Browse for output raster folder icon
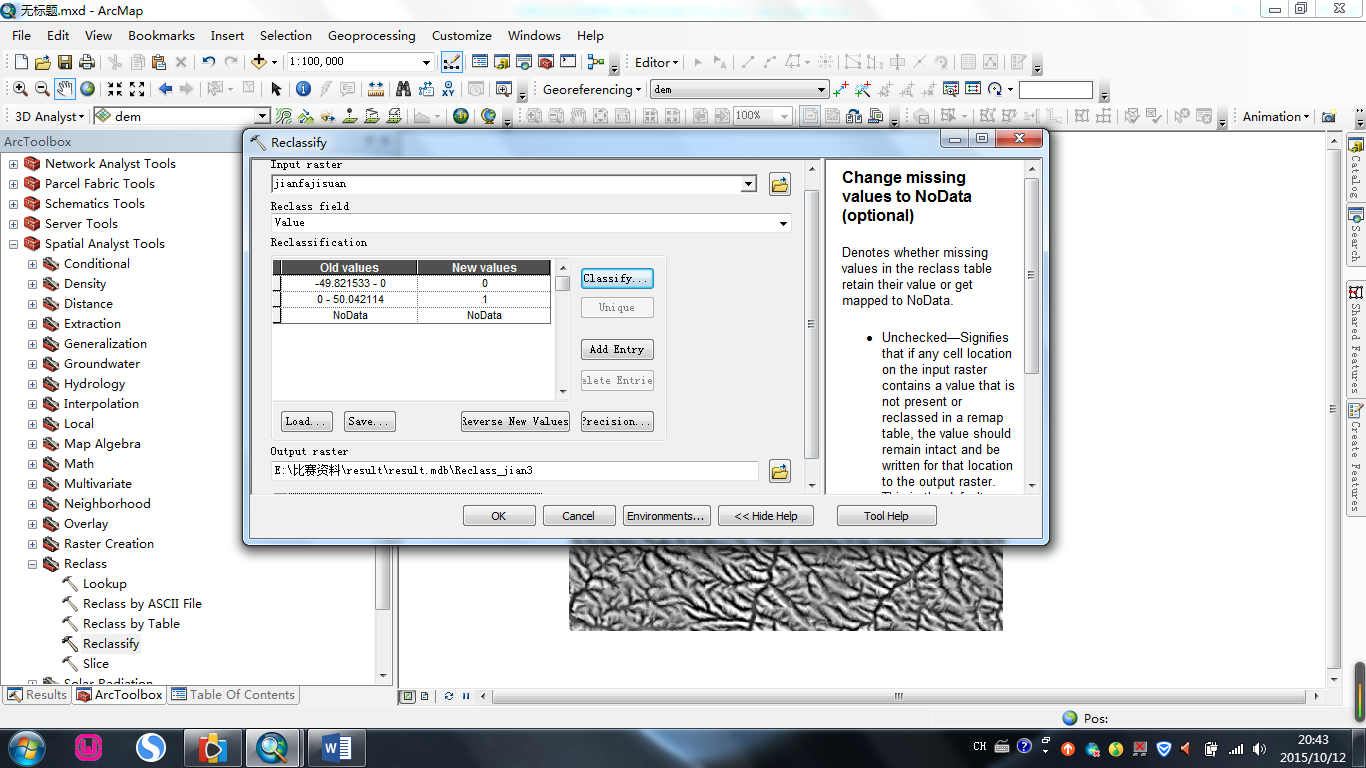 780,470
